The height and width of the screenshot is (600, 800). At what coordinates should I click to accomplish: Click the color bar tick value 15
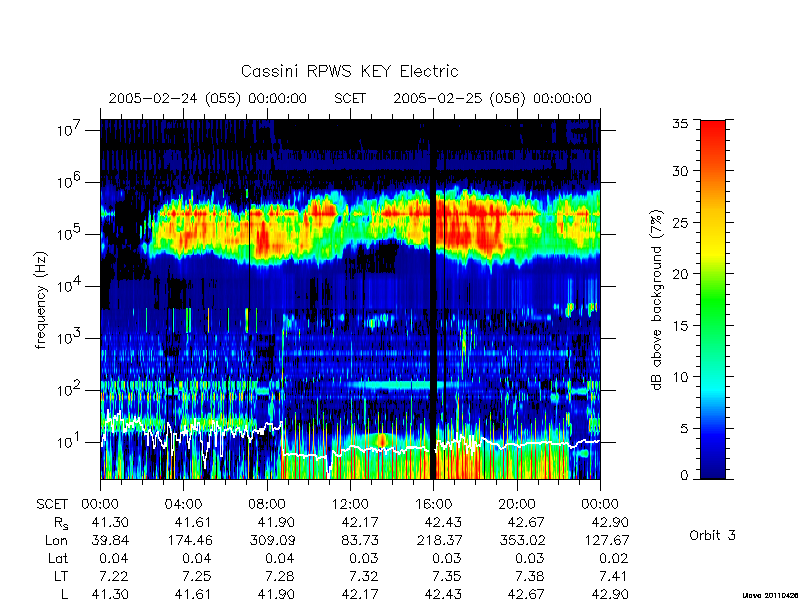(x=681, y=326)
